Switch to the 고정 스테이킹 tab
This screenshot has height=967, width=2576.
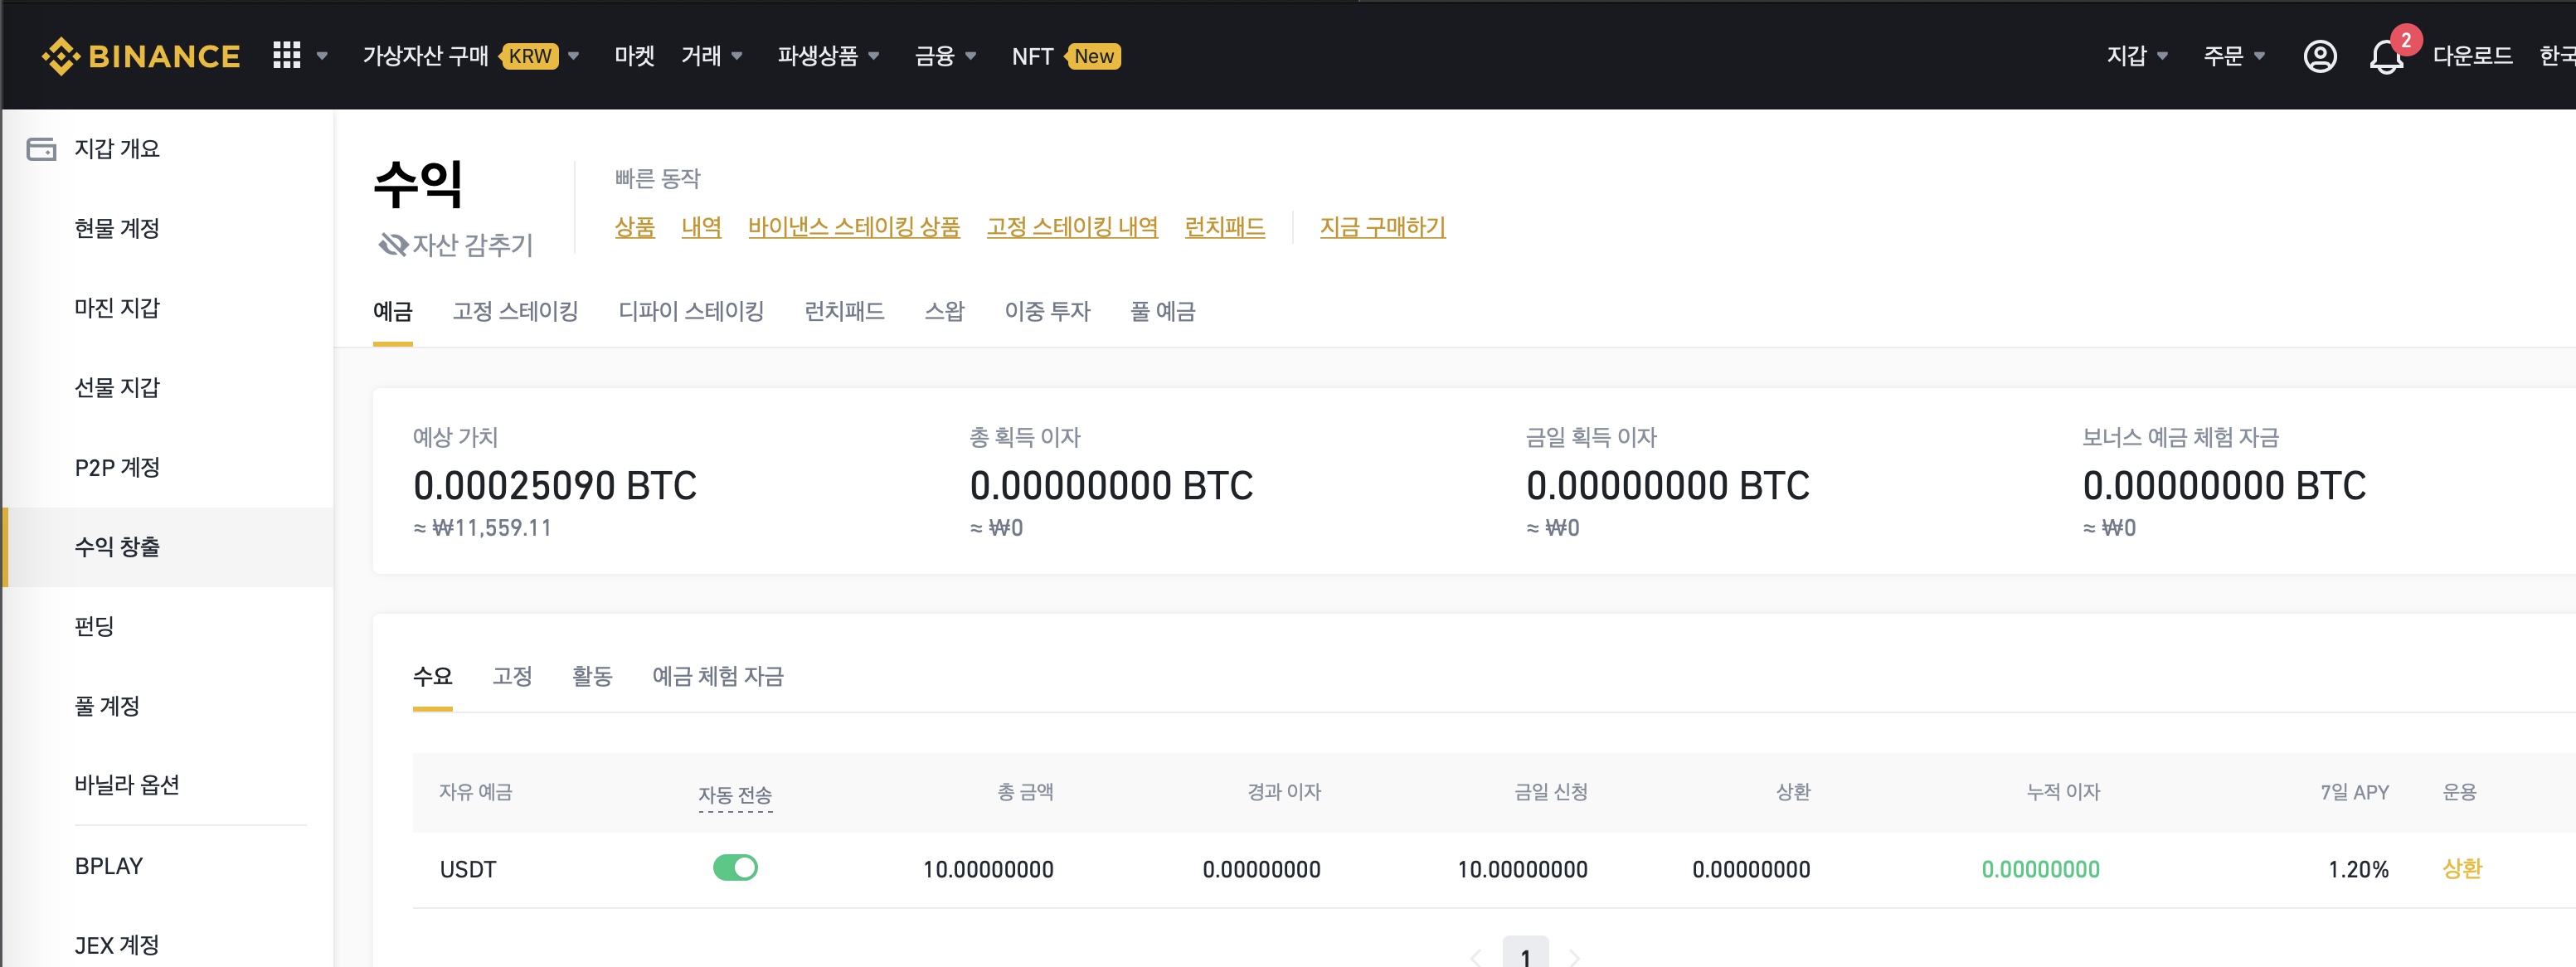pyautogui.click(x=515, y=311)
